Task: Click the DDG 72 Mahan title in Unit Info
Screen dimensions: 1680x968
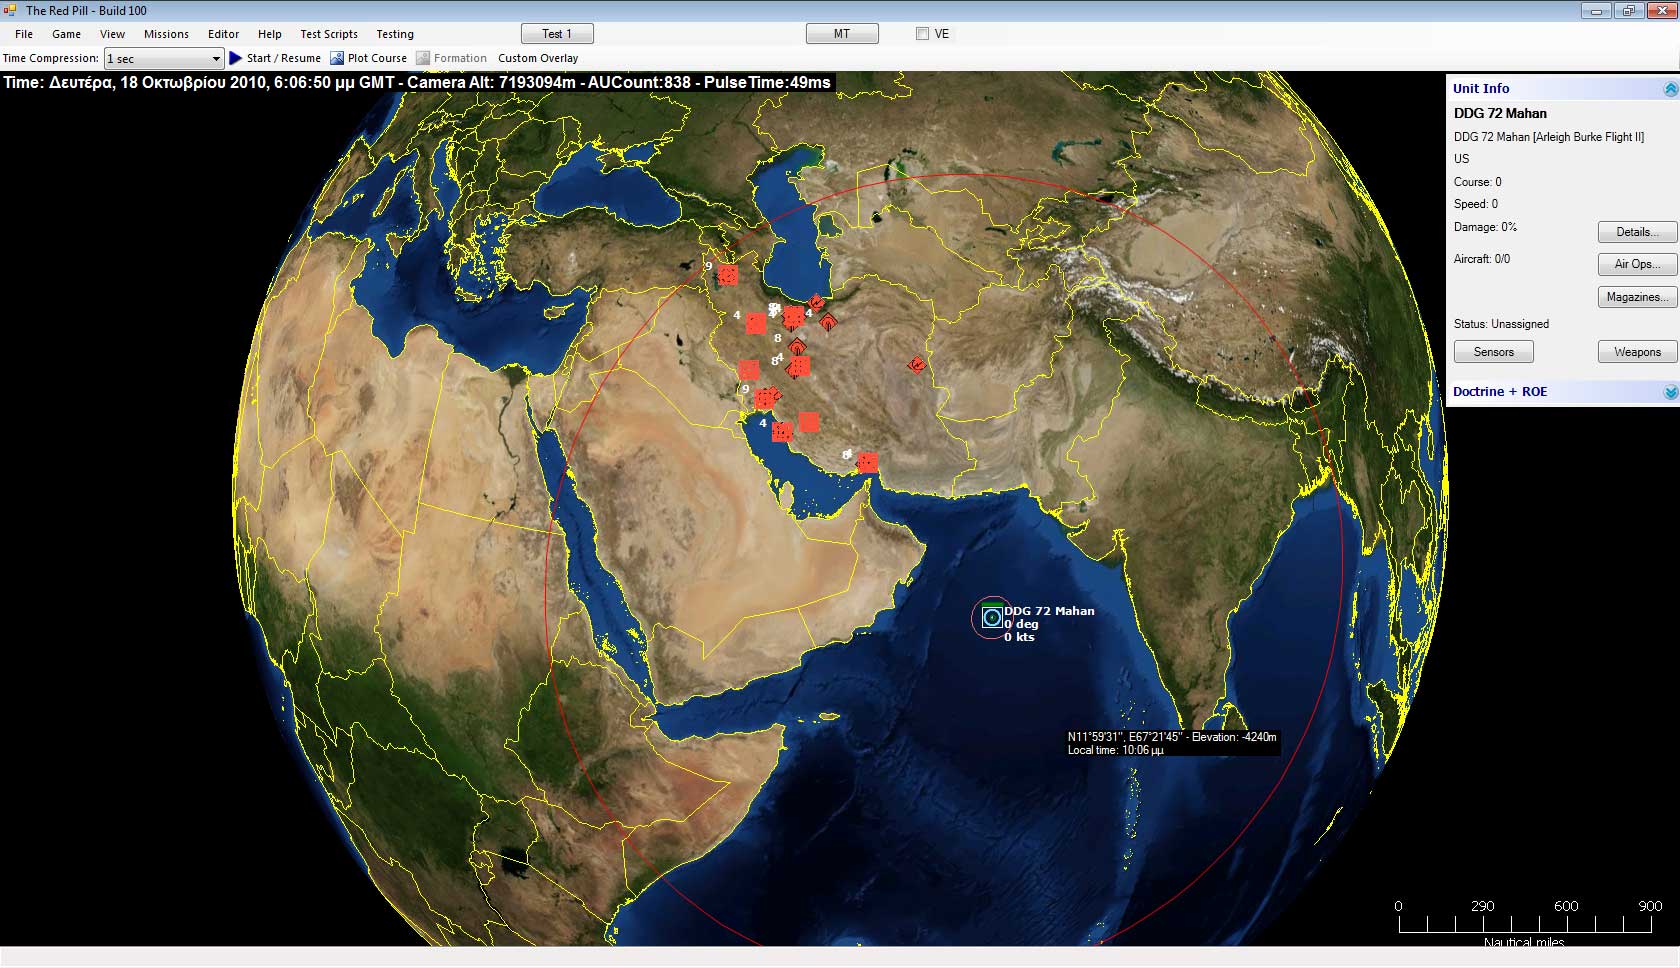Action: point(1500,114)
